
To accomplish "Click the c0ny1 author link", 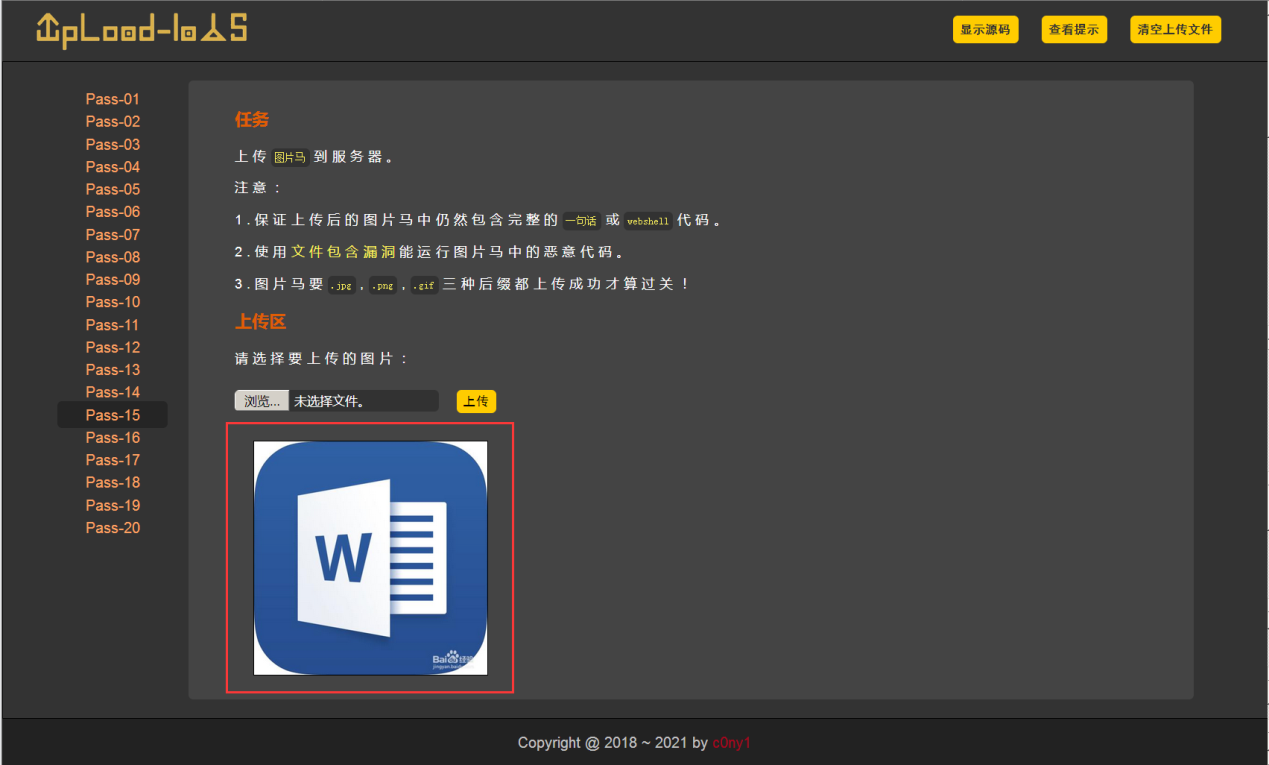I will click(x=732, y=743).
